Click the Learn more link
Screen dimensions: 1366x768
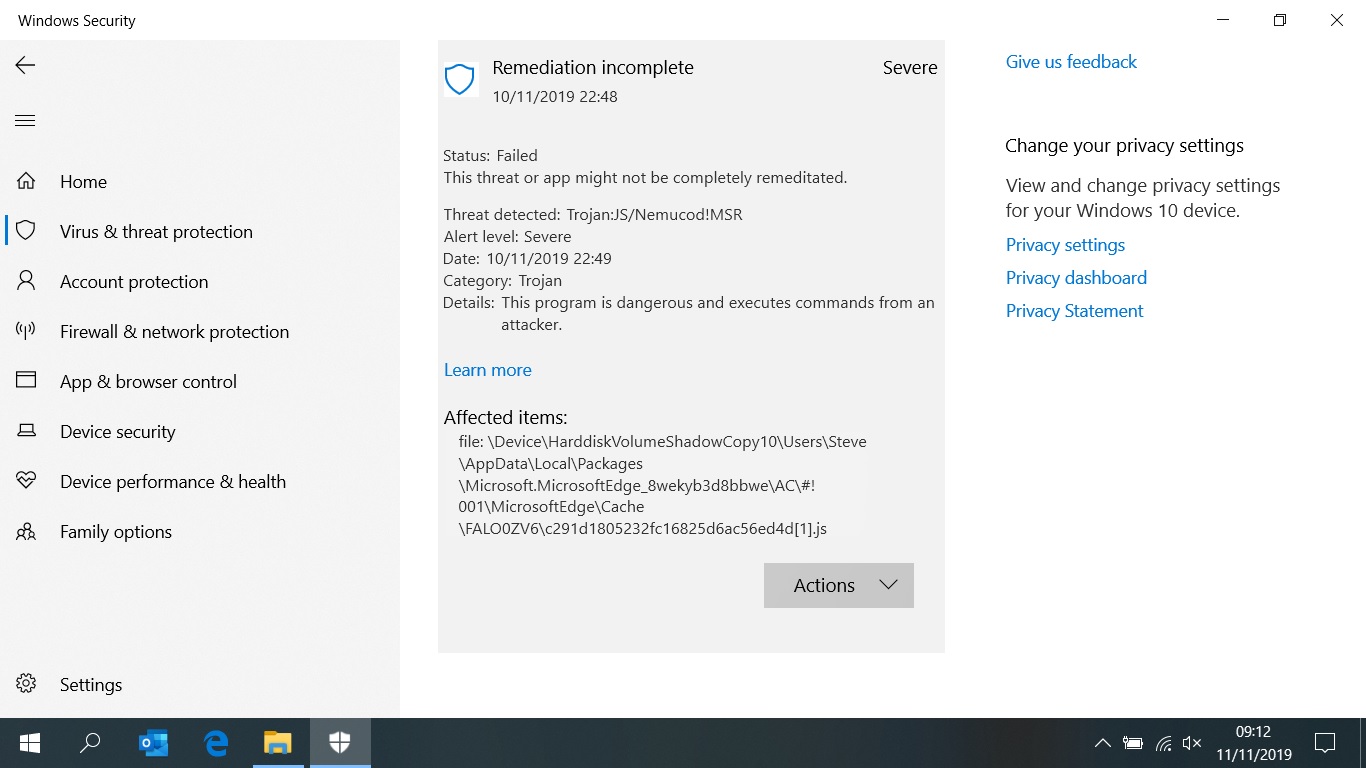[x=487, y=369]
